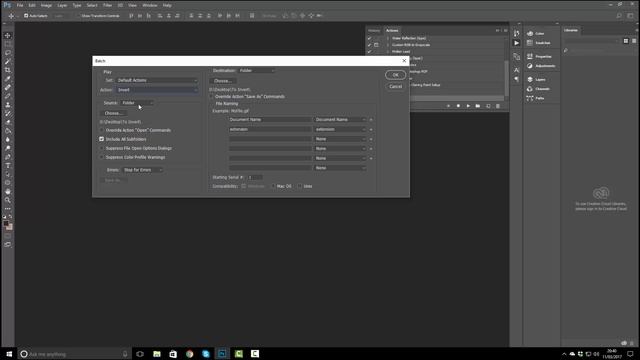Image resolution: width=640 pixels, height=360 pixels.
Task: Switch to the History tab
Action: [x=374, y=31]
